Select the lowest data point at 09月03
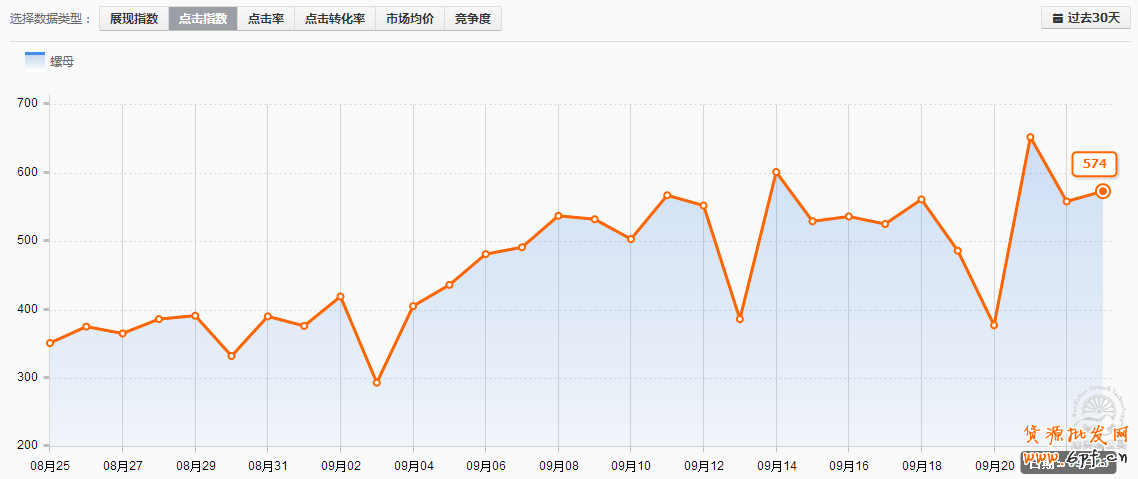This screenshot has height=479, width=1138. (x=377, y=383)
